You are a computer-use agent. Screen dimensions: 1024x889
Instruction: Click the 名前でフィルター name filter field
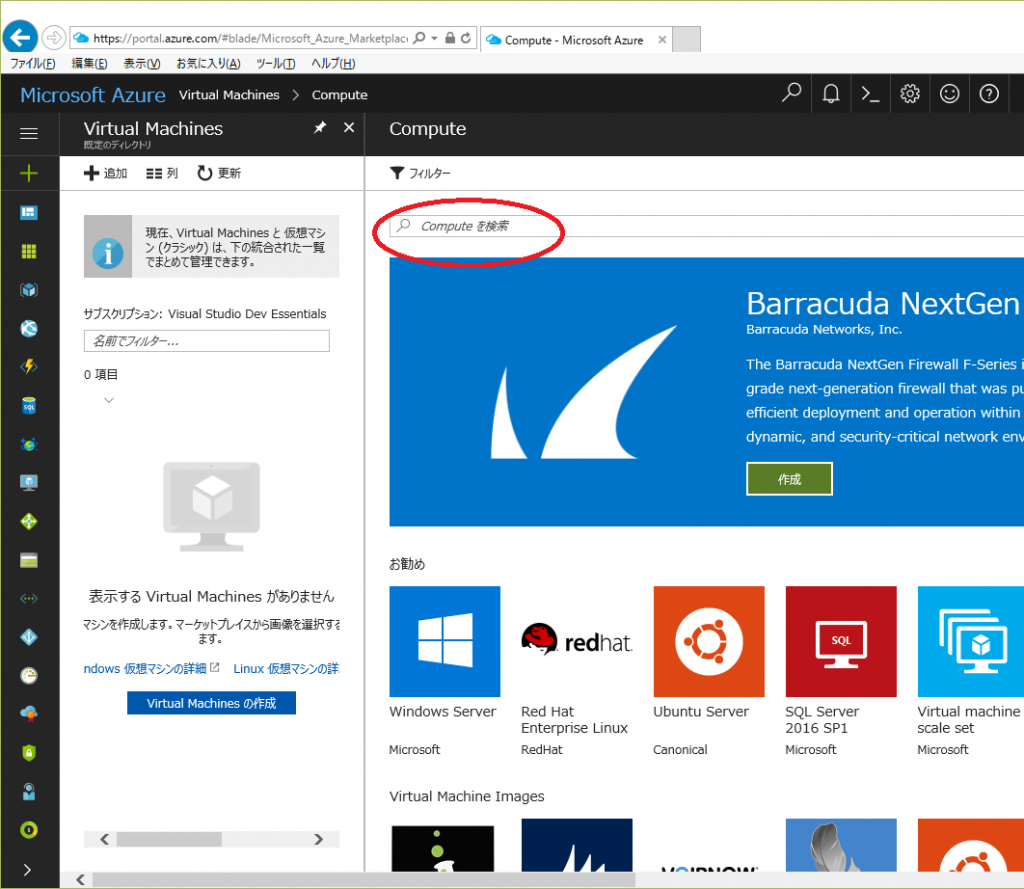click(206, 341)
